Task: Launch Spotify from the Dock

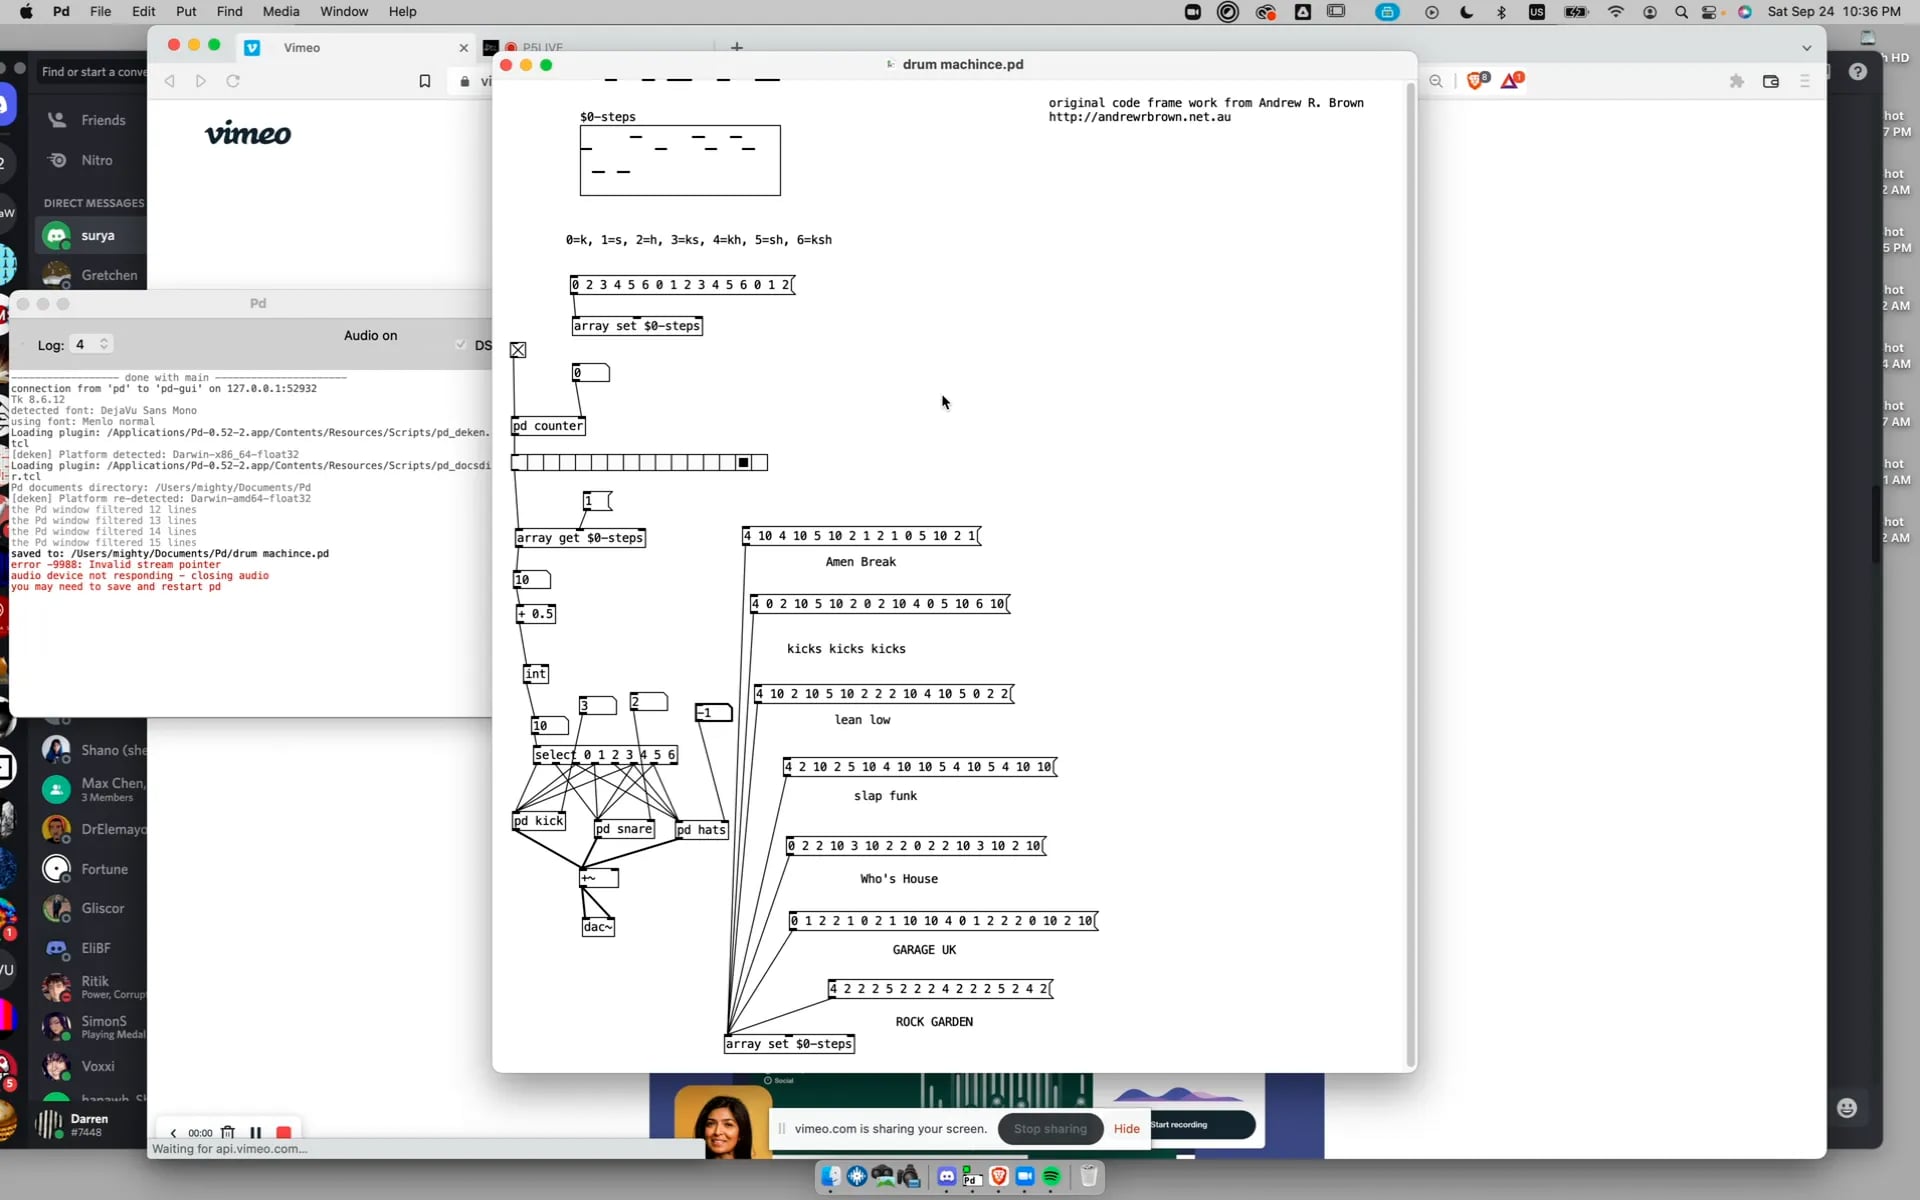Action: [x=1051, y=1177]
